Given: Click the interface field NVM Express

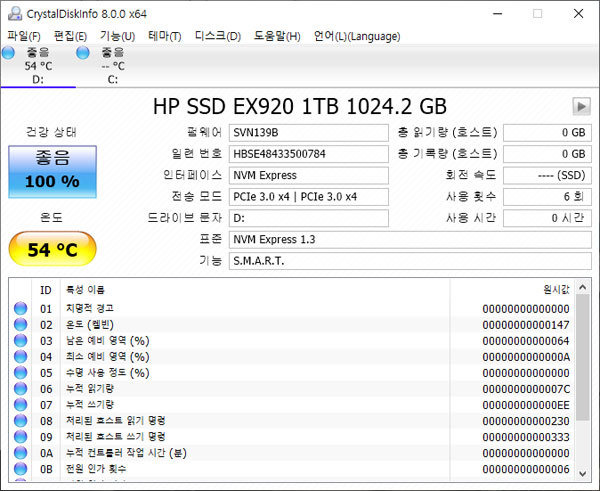Looking at the screenshot, I should 309,175.
